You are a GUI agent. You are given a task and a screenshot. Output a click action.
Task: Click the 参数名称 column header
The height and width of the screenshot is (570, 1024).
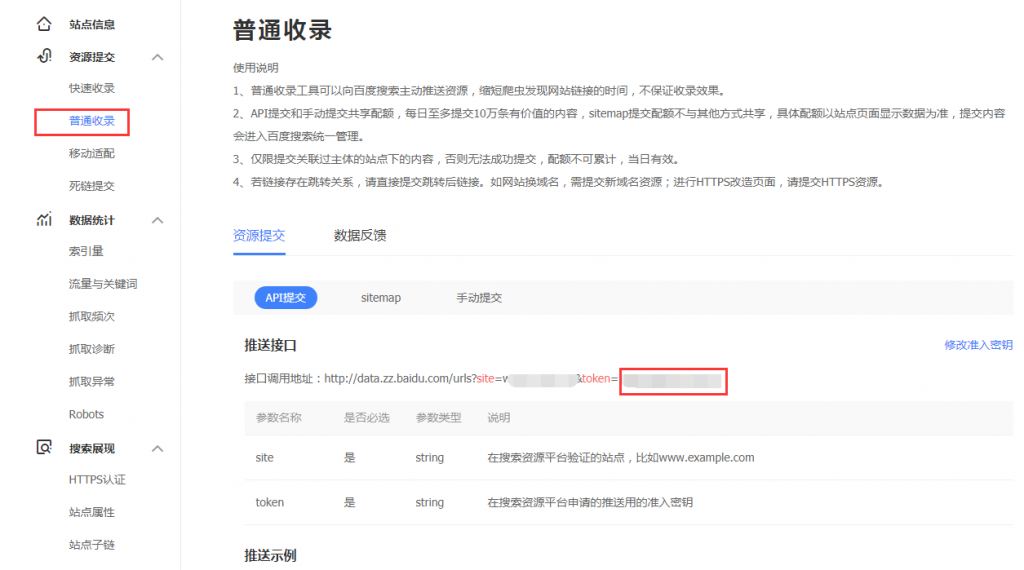[279, 418]
